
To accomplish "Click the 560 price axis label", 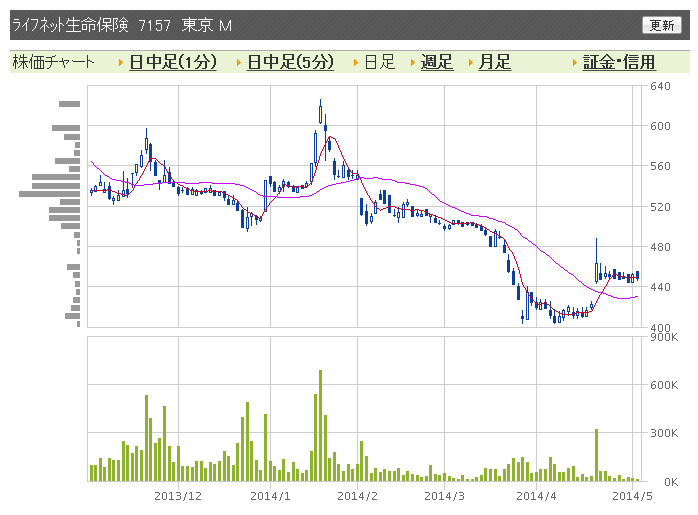I will (660, 166).
